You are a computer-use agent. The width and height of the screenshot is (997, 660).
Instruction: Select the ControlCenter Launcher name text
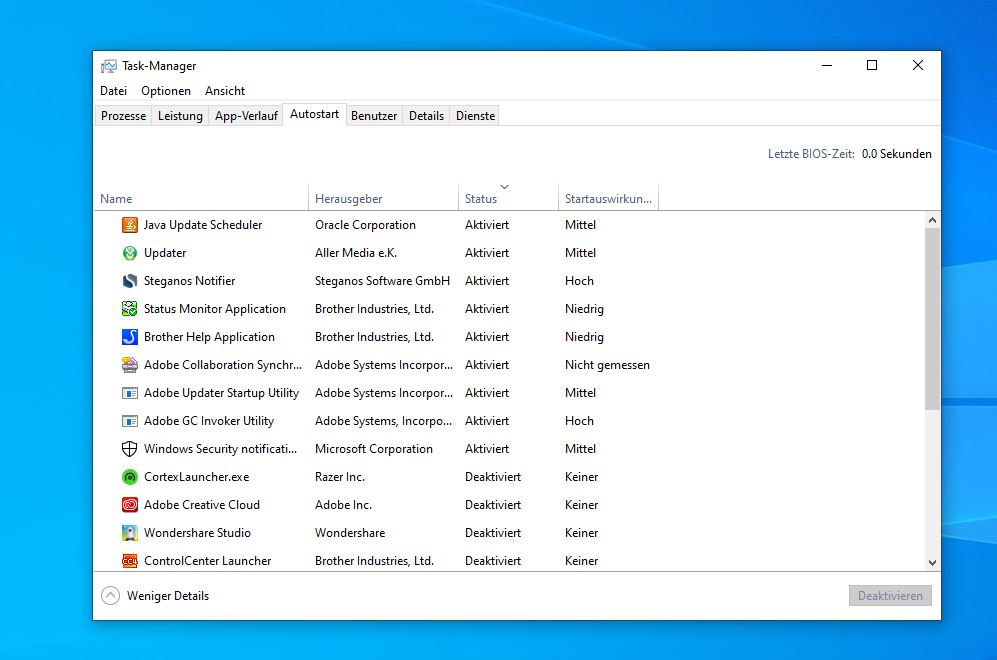tap(207, 561)
